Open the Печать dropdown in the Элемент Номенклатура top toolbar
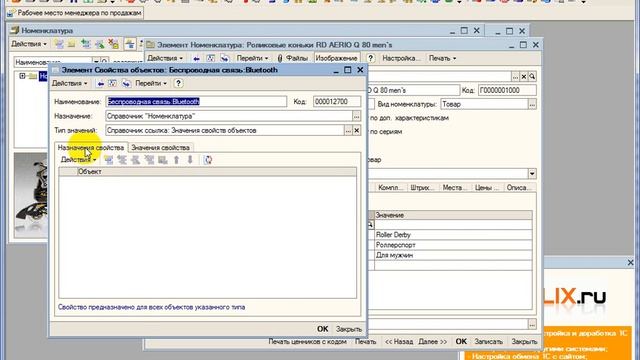Screen dimensions: 640x360 (x=442, y=58)
